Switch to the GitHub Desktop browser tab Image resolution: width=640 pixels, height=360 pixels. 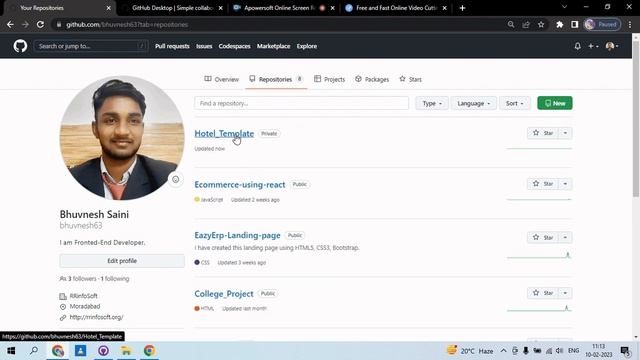coord(171,8)
